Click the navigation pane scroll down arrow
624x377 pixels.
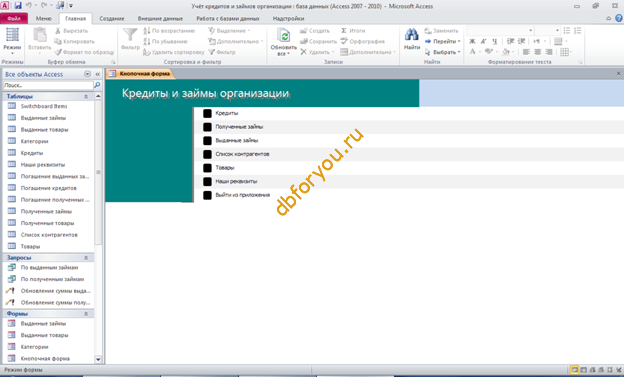click(98, 359)
